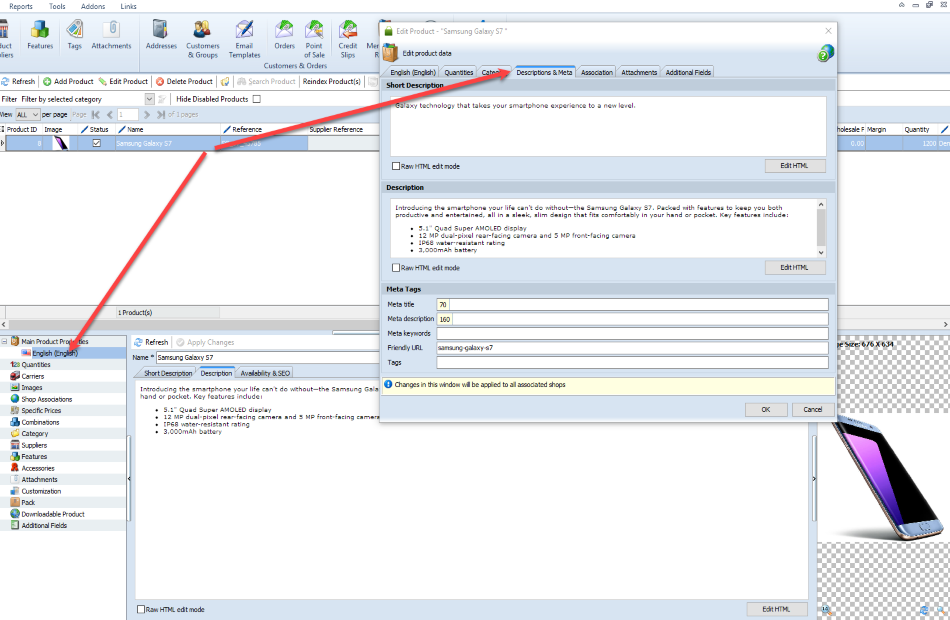Enable Raw HTML edit mode for Short Description
This screenshot has height=620, width=950.
[396, 166]
